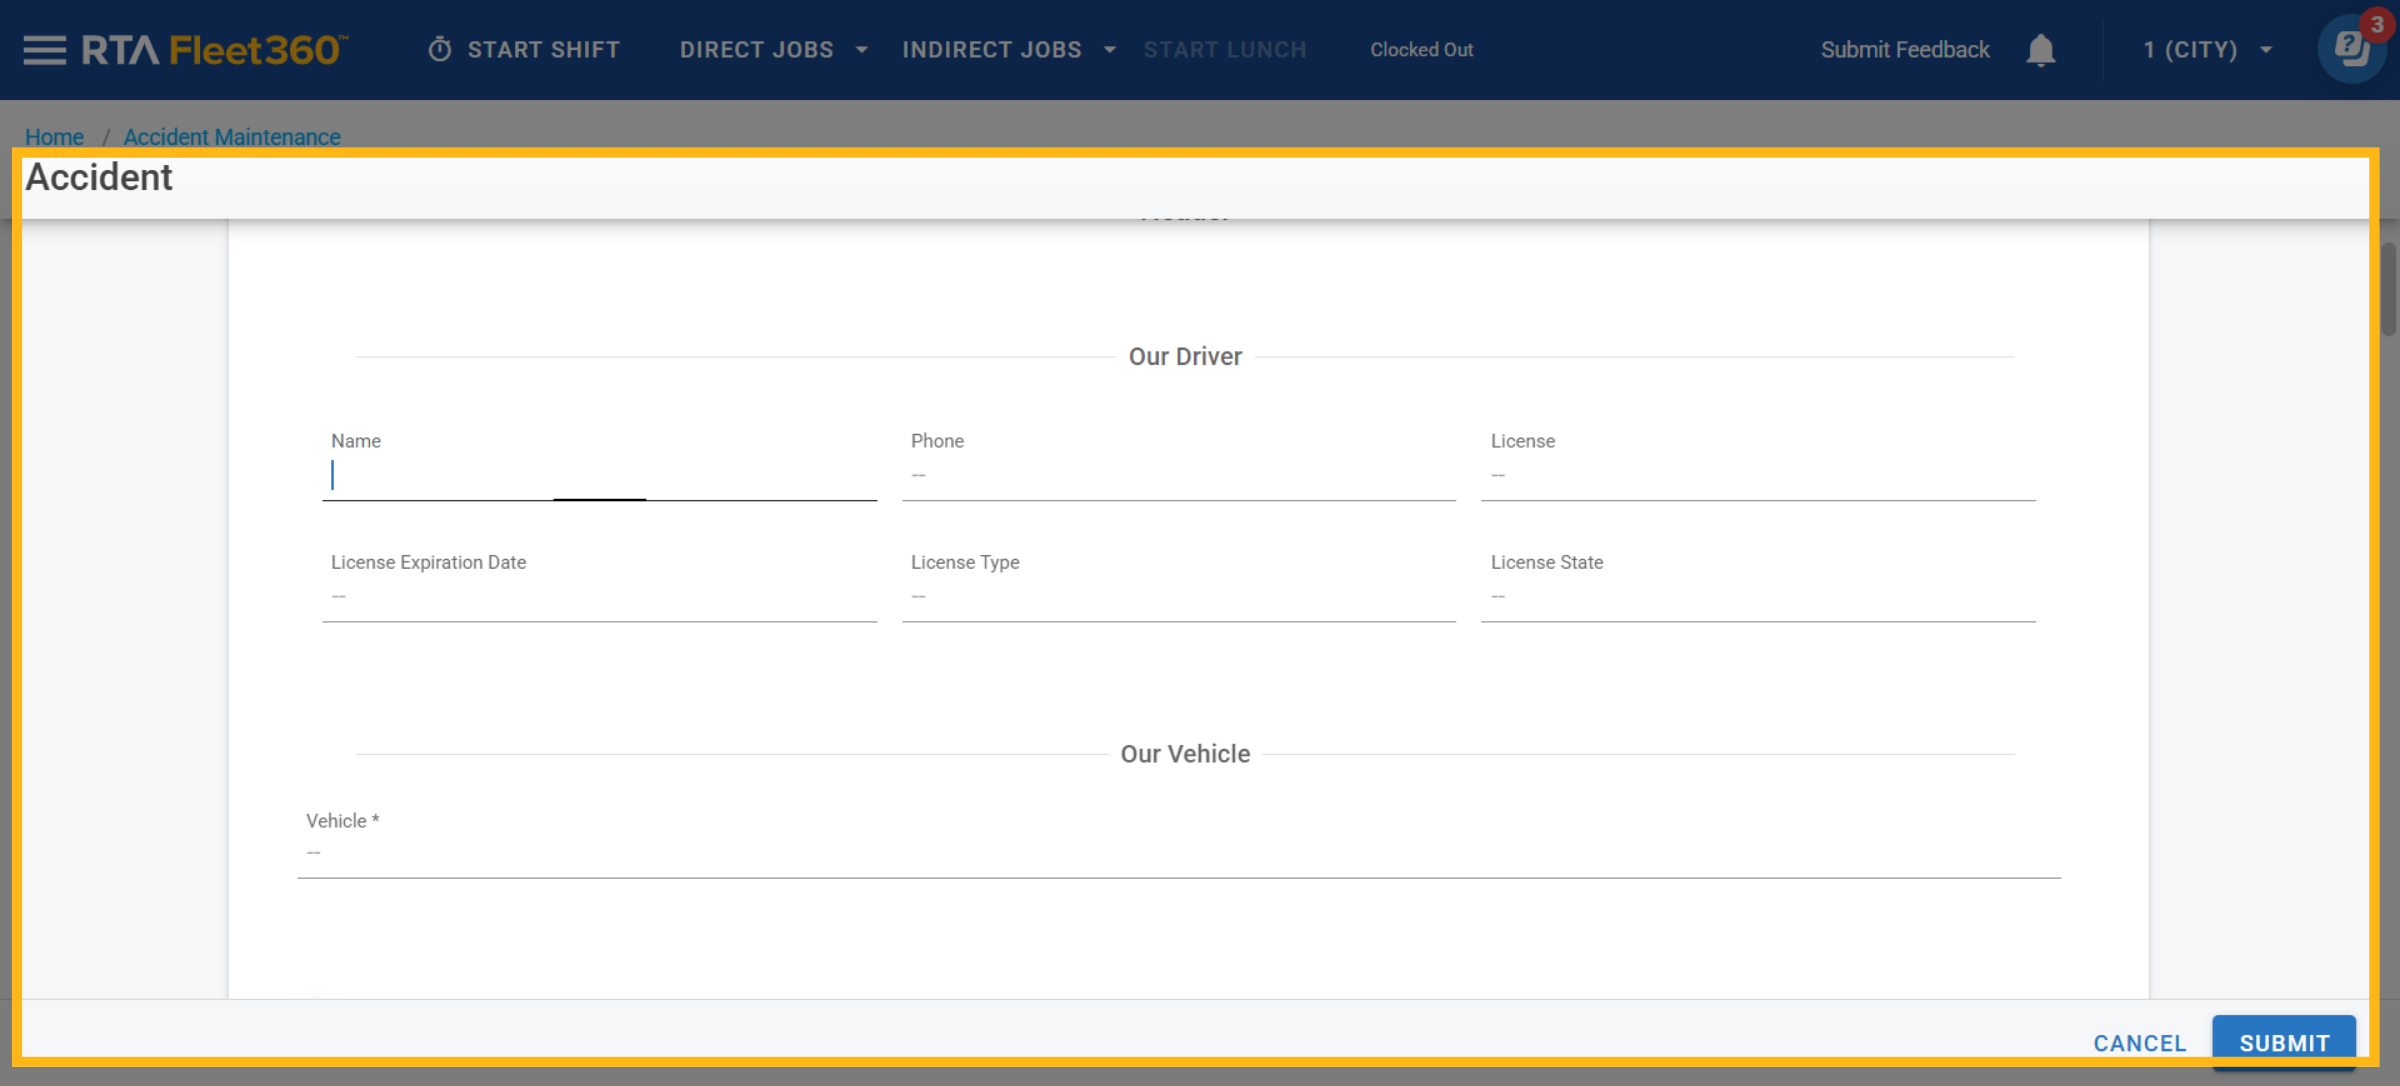Open the help chat bubble icon
This screenshot has width=2400, height=1086.
pyautogui.click(x=2350, y=48)
